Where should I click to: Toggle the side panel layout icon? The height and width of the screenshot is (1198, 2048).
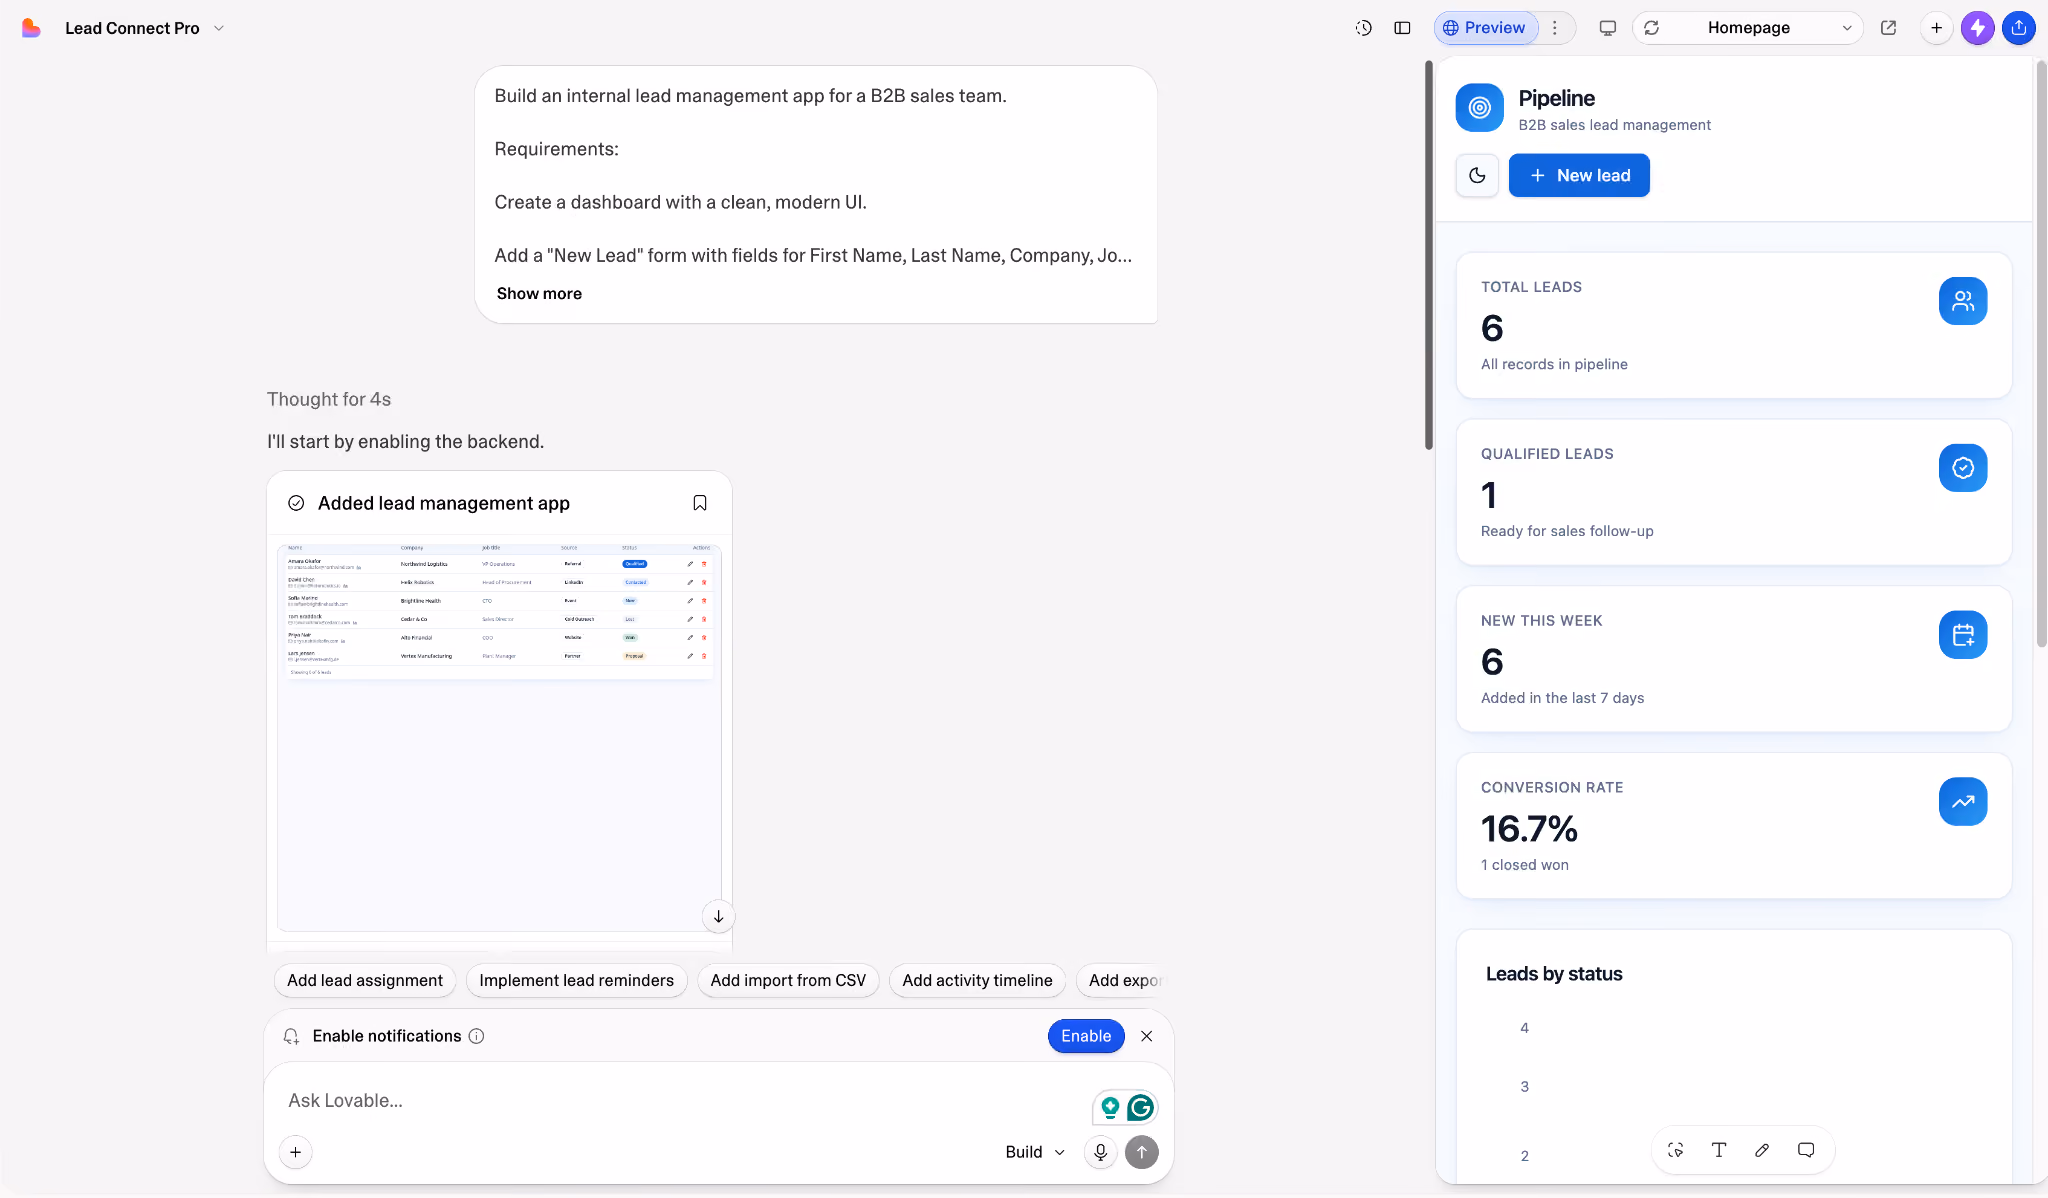pos(1402,28)
